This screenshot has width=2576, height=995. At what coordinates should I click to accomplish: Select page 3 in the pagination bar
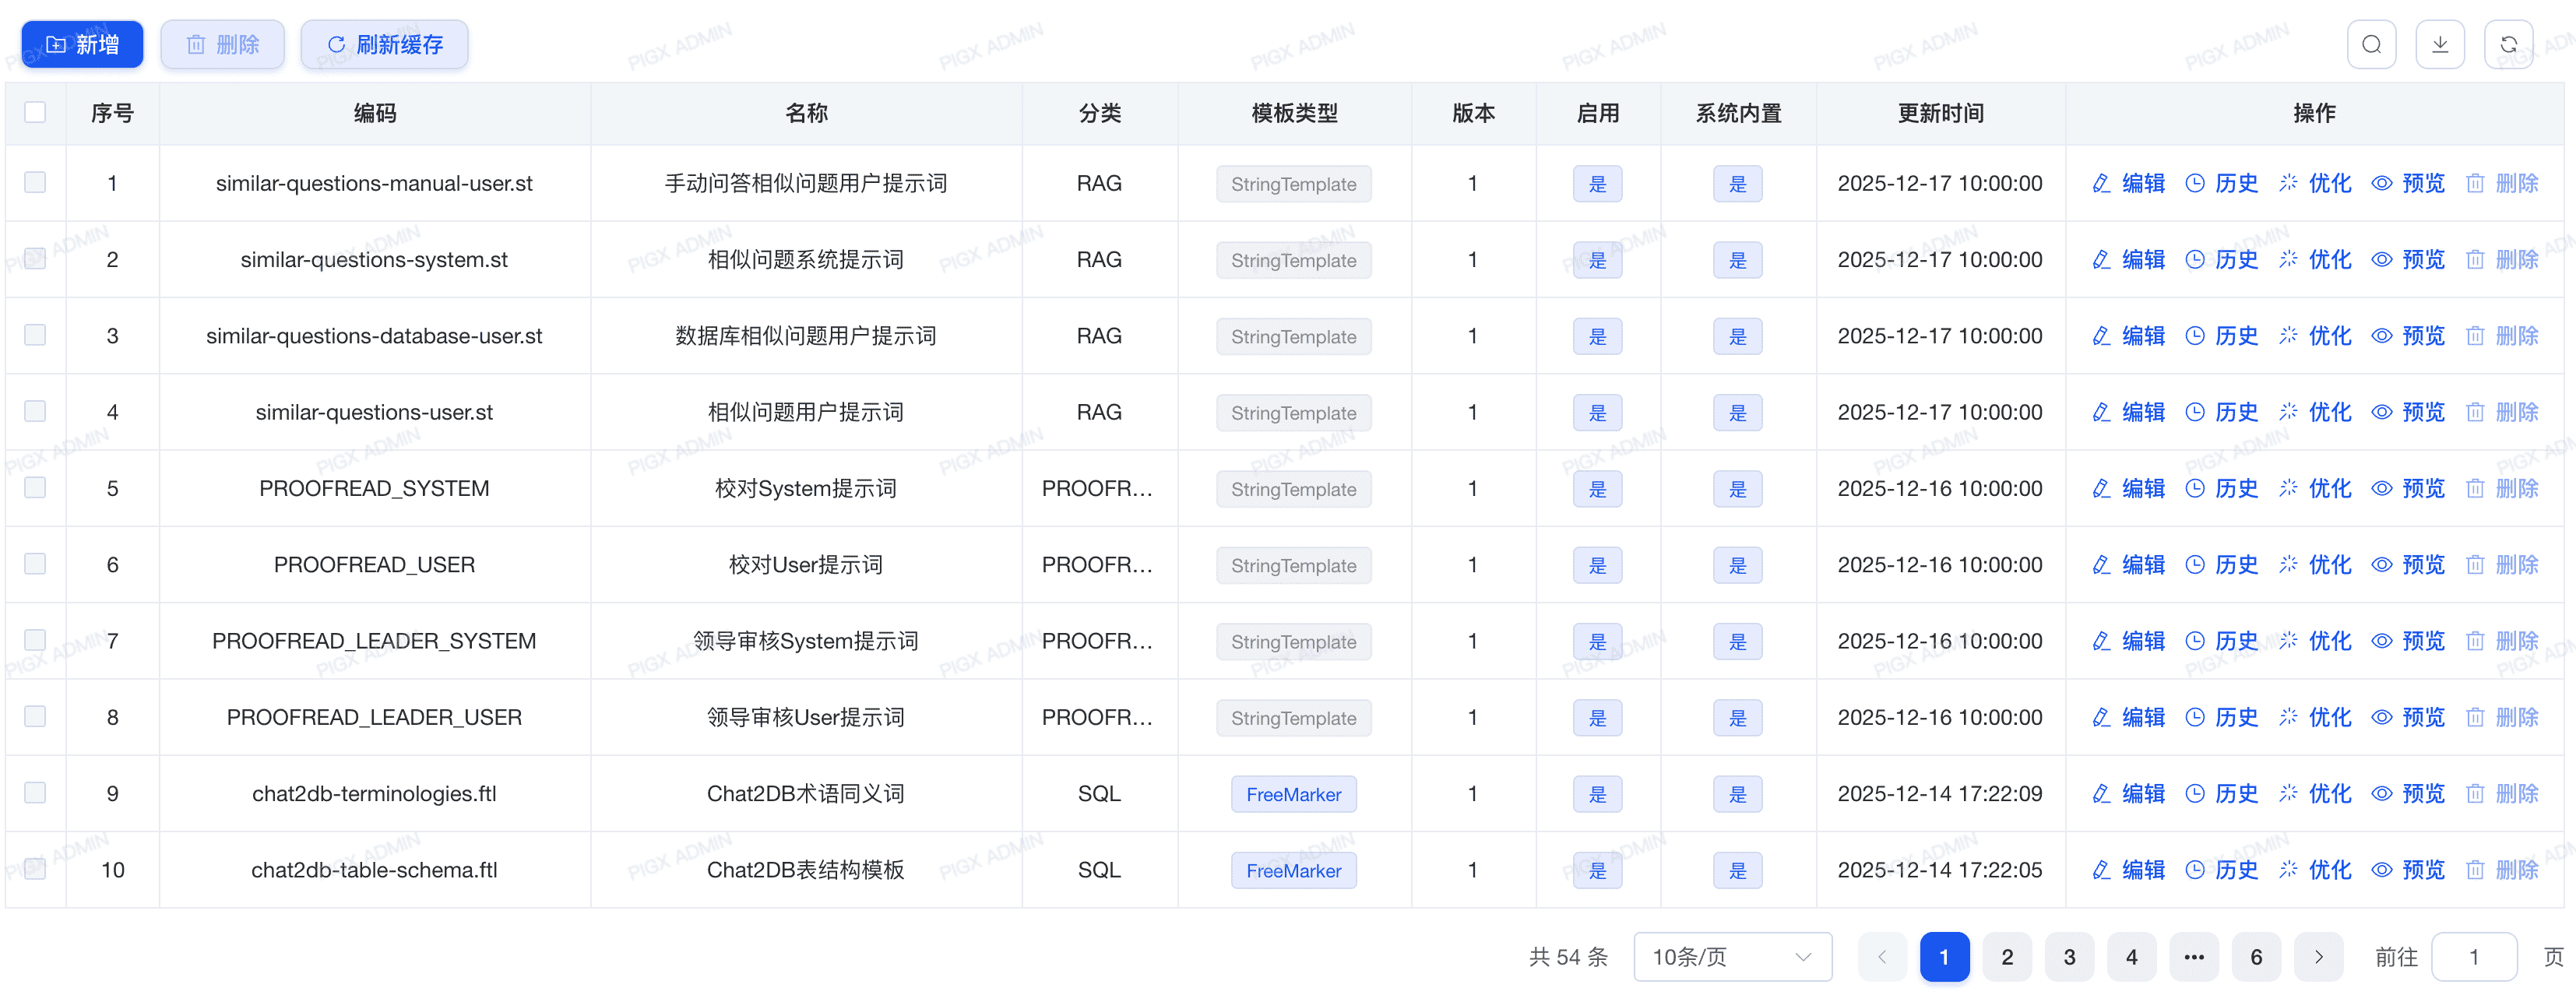(x=2069, y=956)
